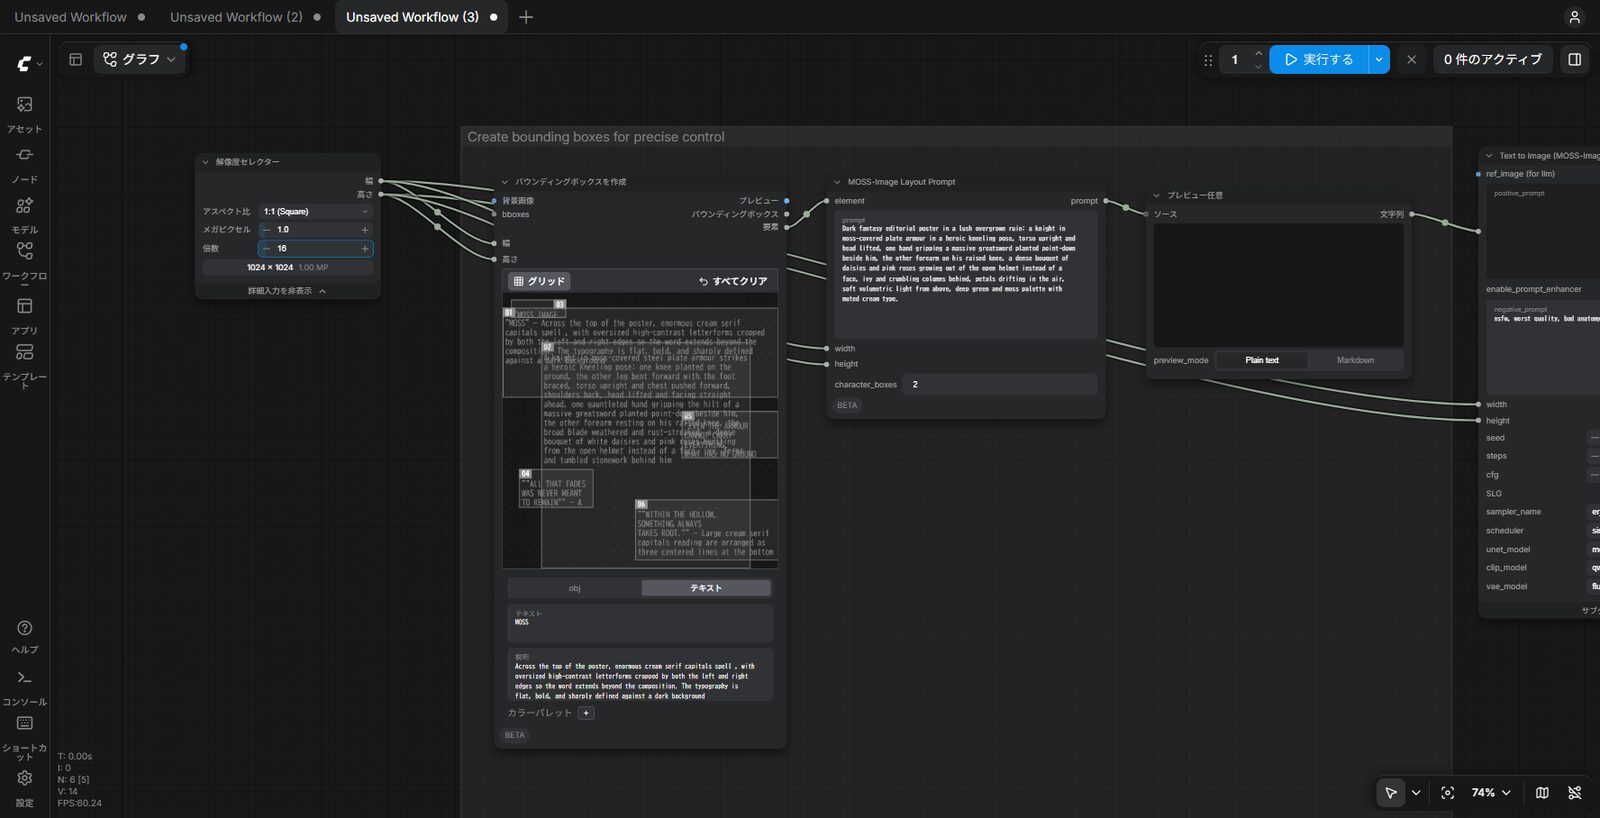Open the pointer tool mode dropdown arrow

click(1416, 792)
